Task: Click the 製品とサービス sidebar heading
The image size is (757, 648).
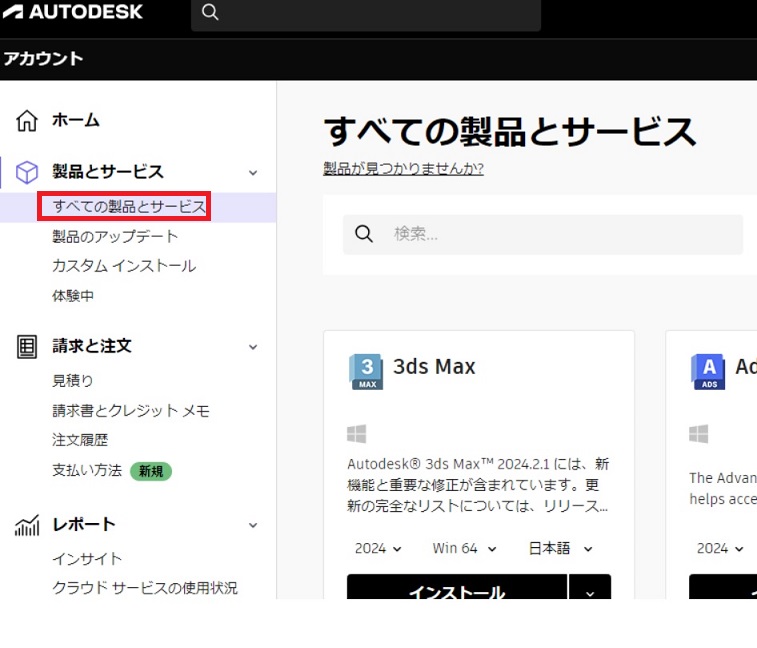Action: coord(108,172)
